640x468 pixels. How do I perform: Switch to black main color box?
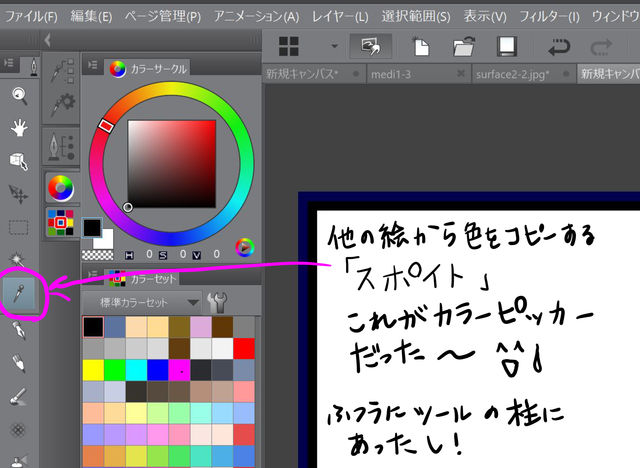(92, 228)
